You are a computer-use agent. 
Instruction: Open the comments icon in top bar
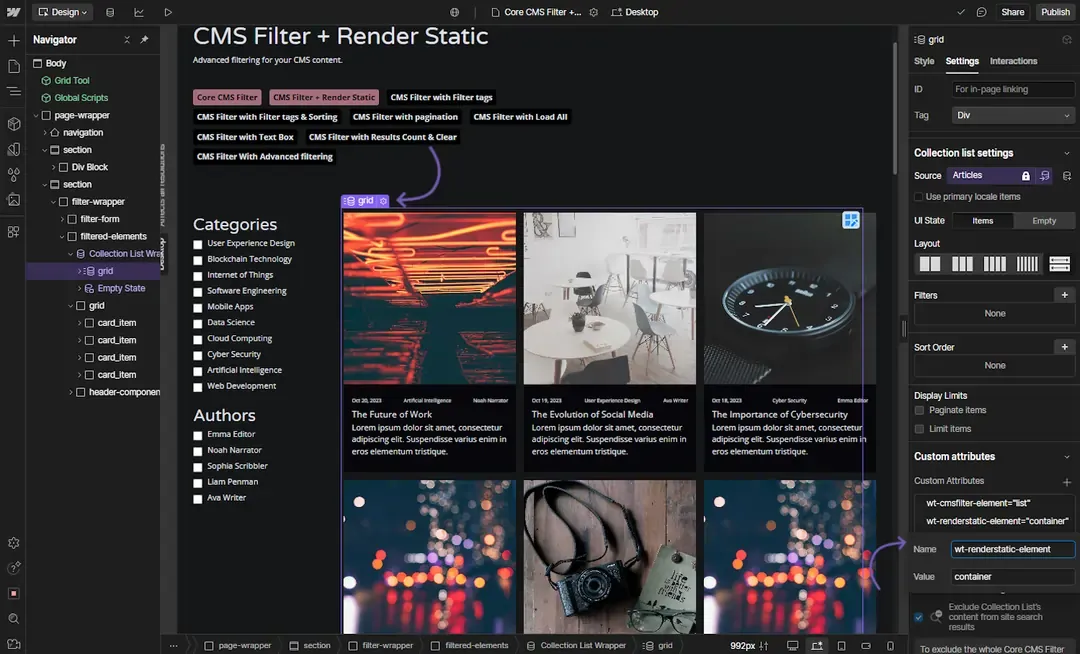(982, 12)
